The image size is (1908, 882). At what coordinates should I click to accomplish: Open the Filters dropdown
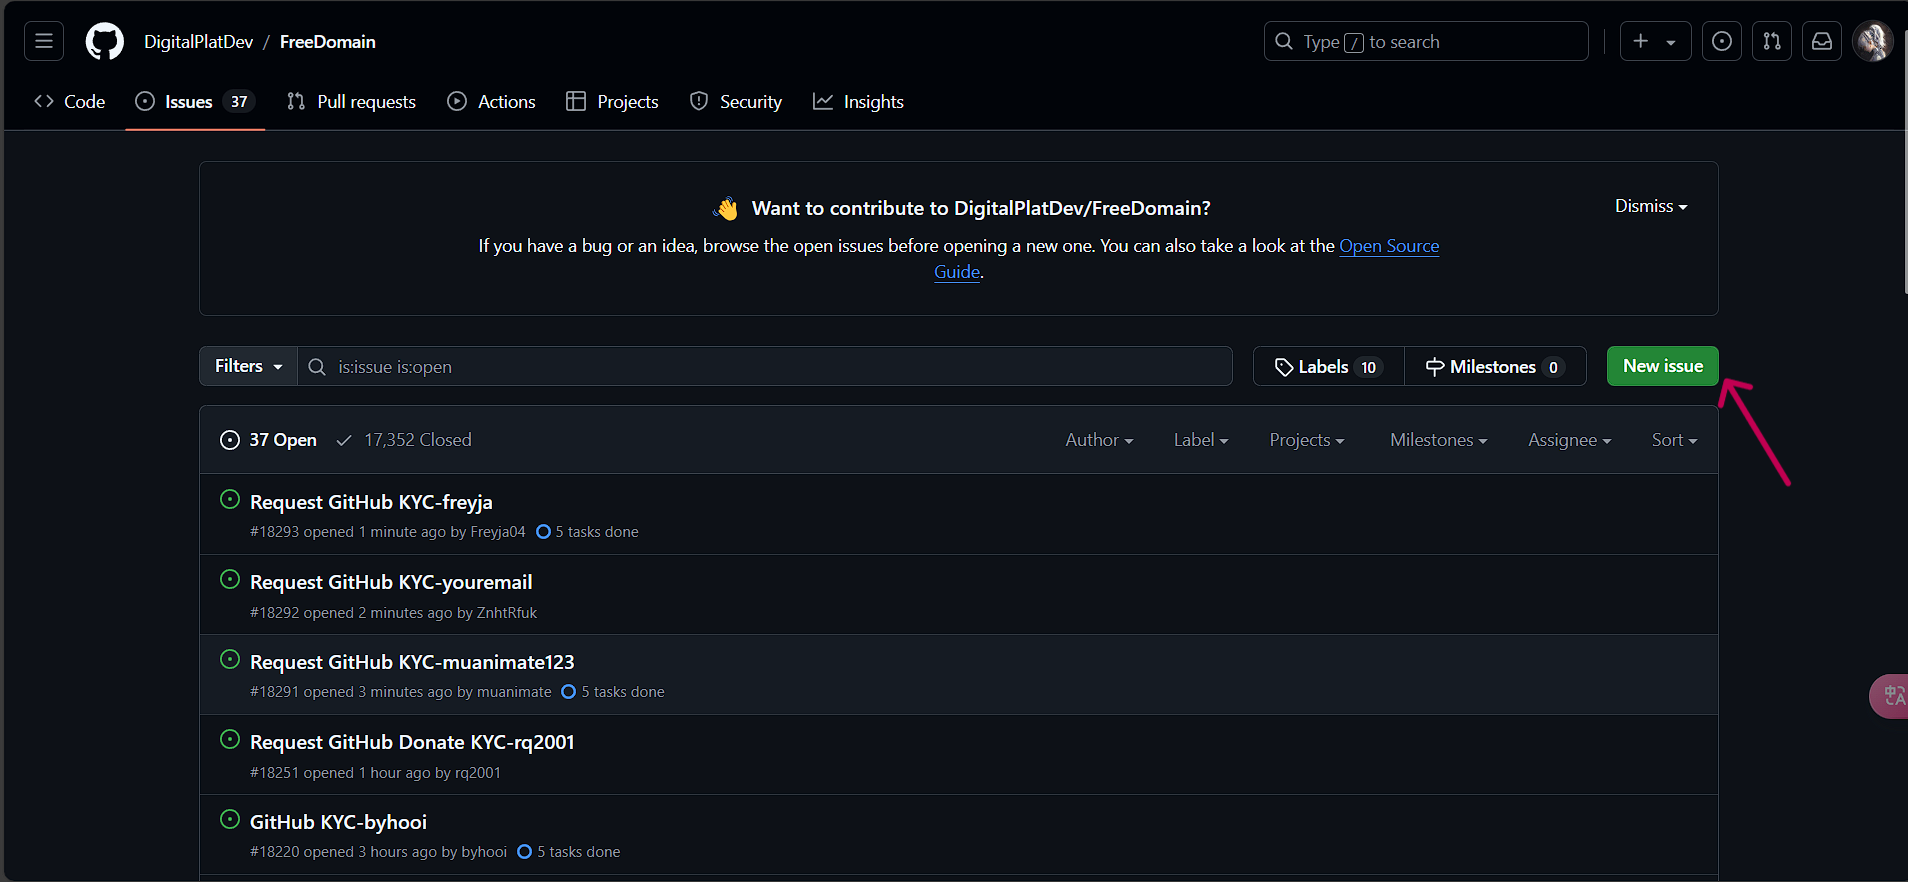pos(248,366)
